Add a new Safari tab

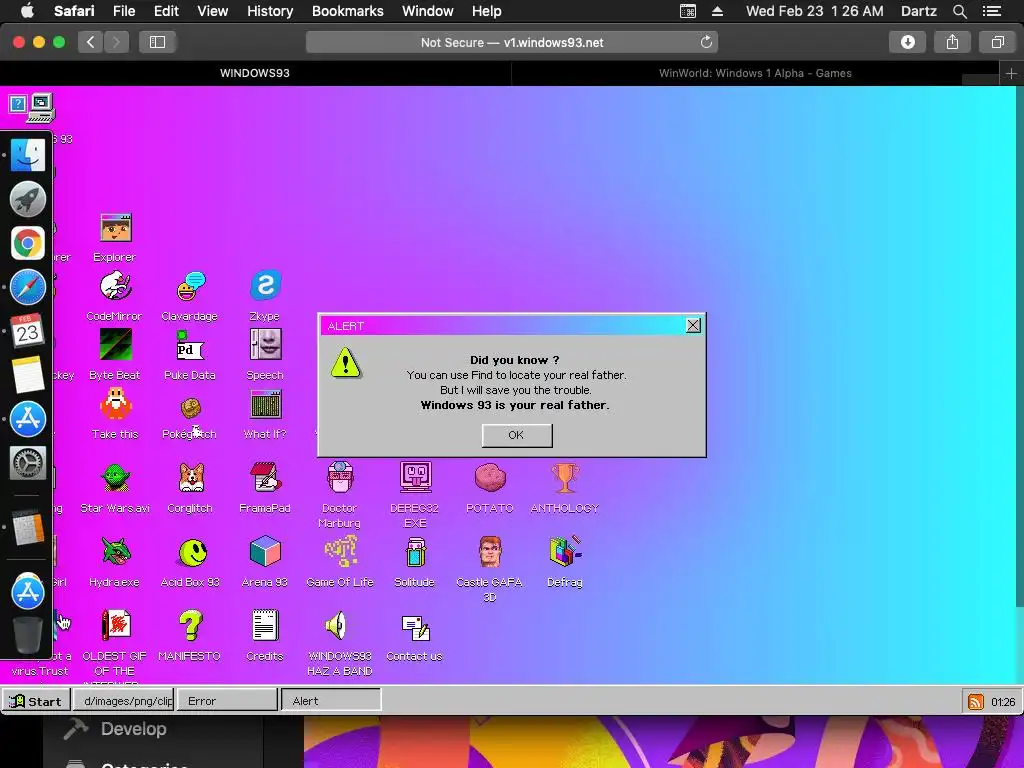tap(1011, 74)
